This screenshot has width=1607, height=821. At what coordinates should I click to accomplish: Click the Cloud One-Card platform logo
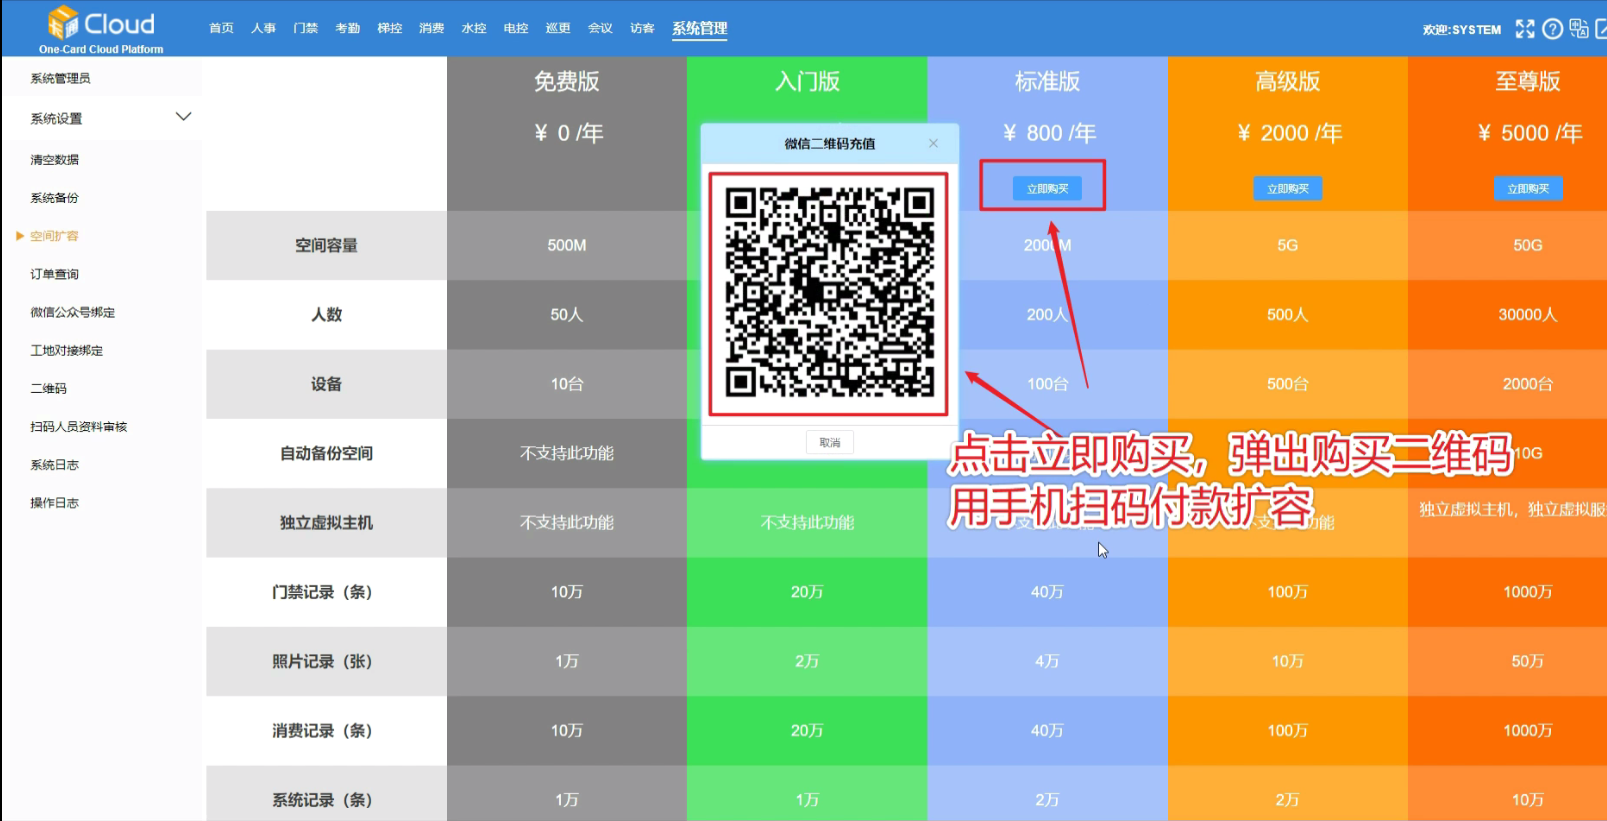tap(101, 29)
